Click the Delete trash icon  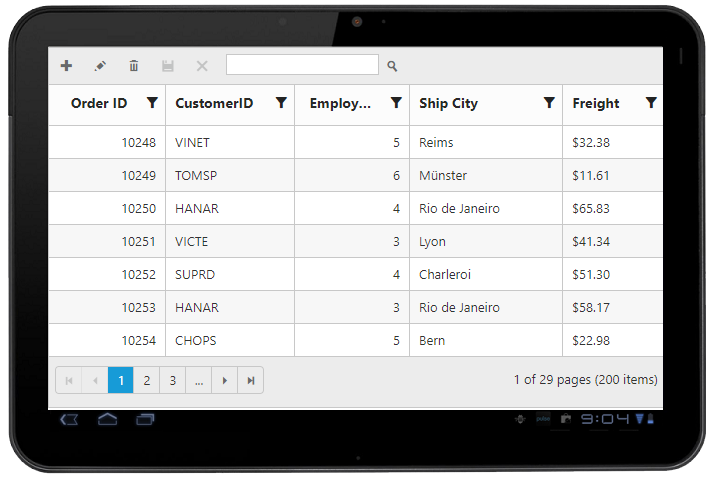tap(134, 66)
